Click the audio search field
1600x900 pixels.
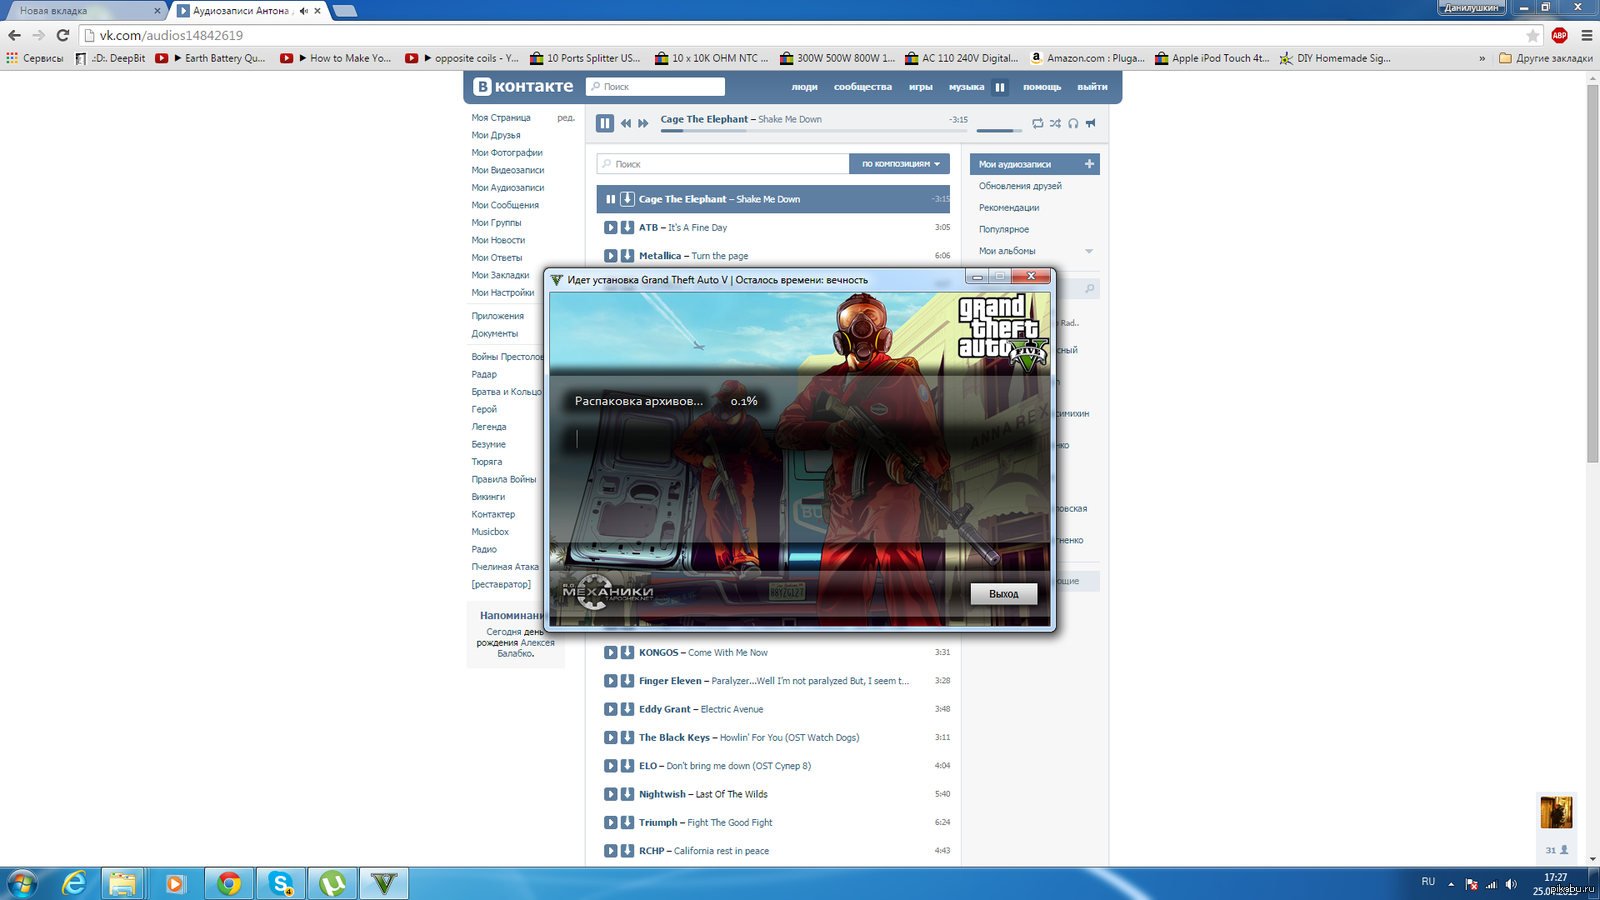pyautogui.click(x=723, y=164)
